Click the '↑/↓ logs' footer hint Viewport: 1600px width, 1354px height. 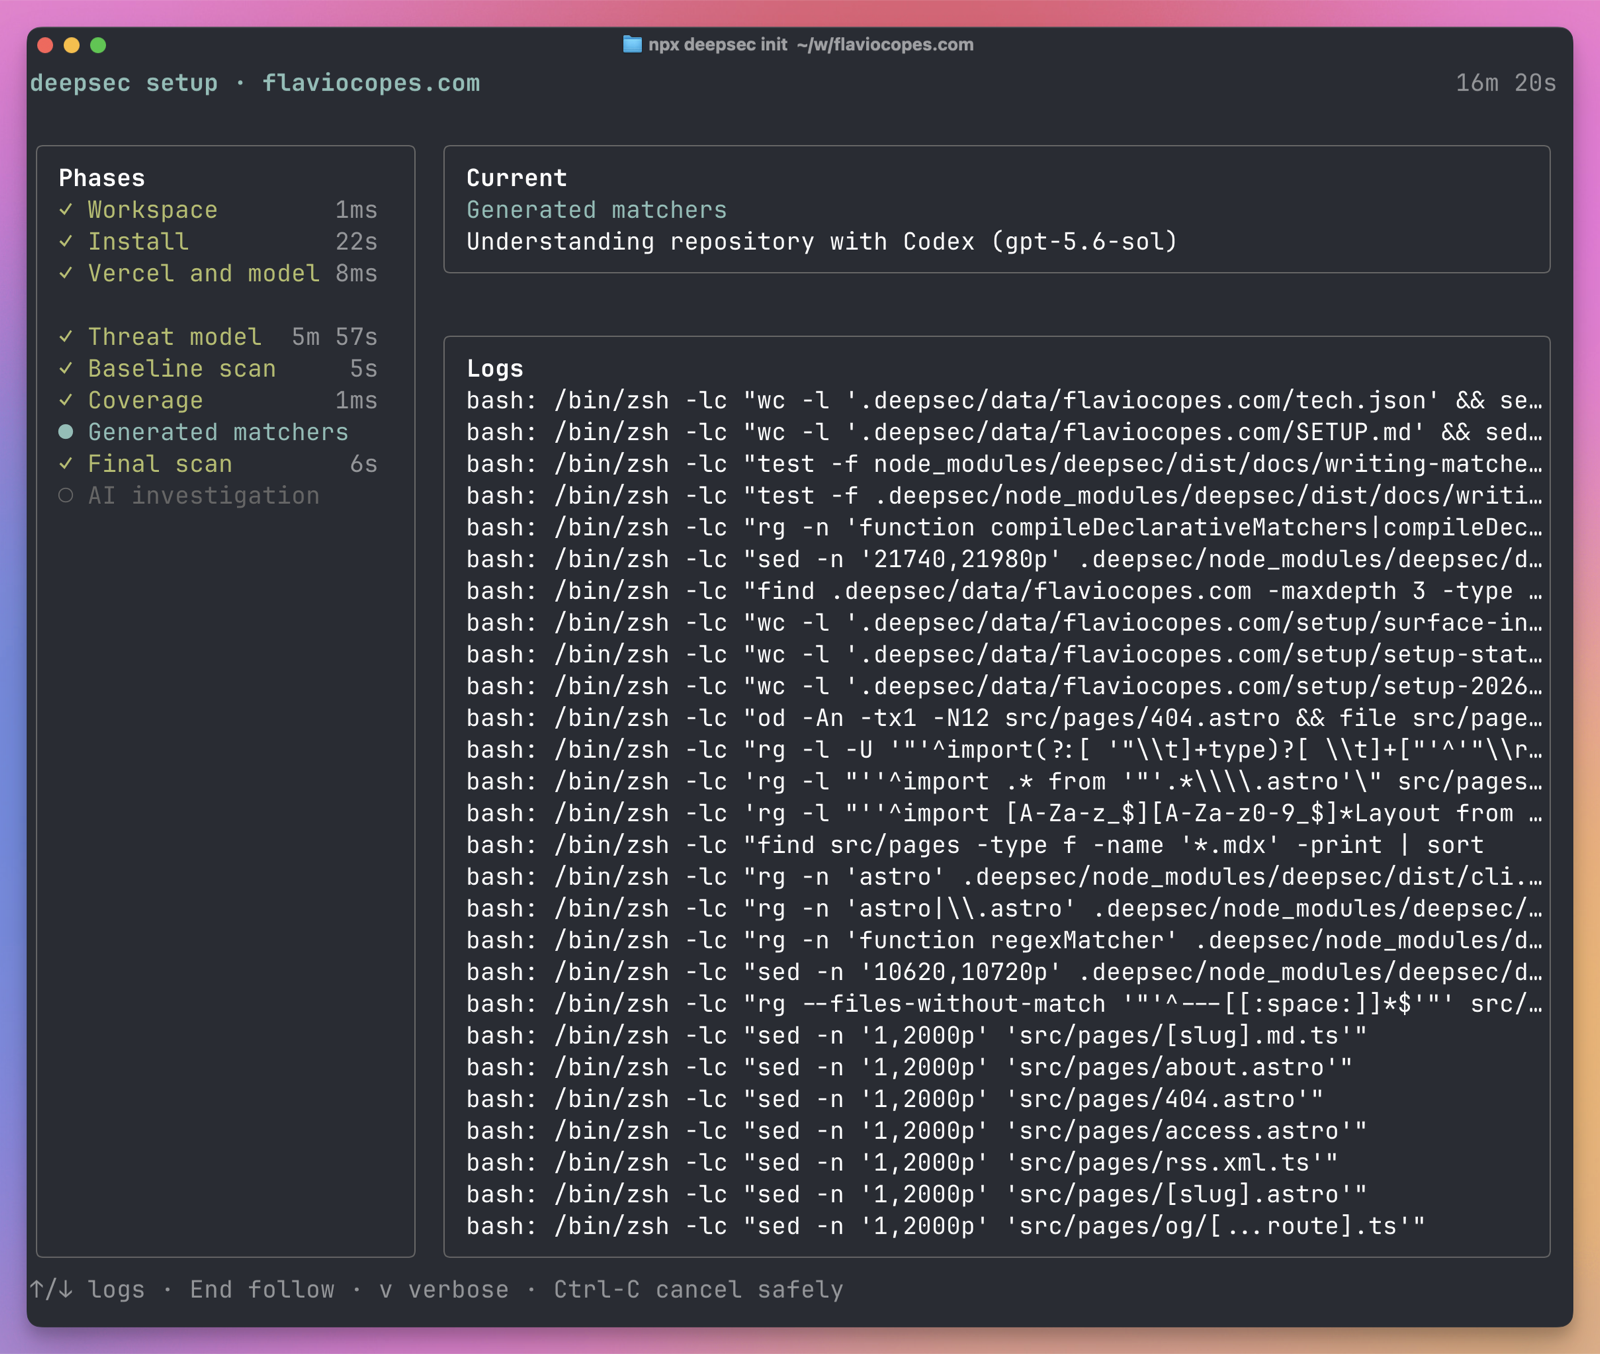tap(87, 1290)
